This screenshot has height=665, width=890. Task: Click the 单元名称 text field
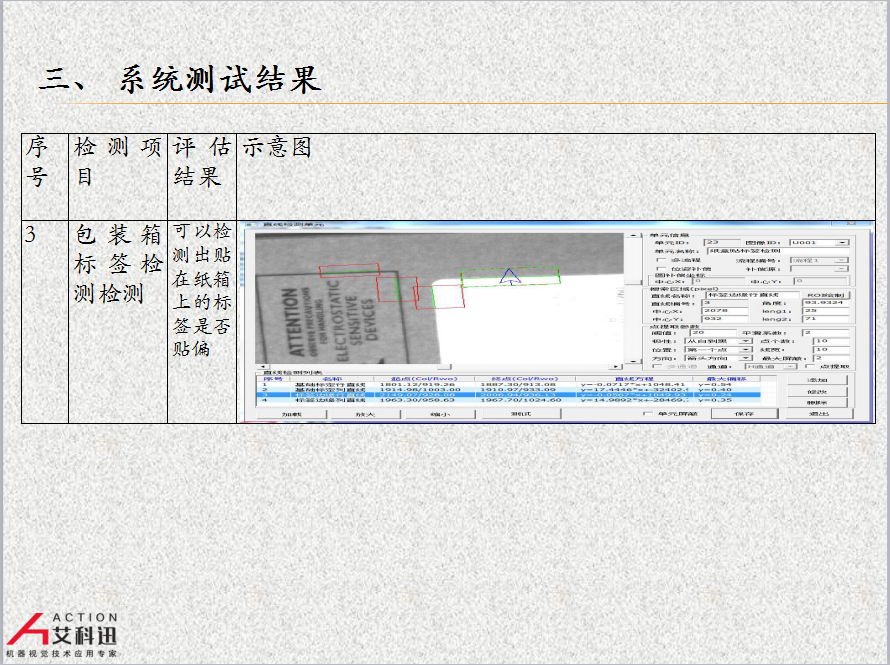pos(778,251)
